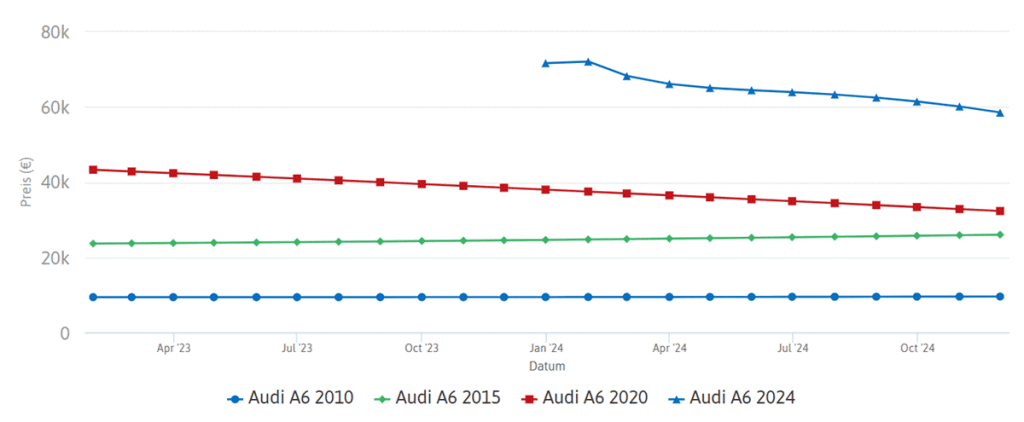Click the red square marker of Audi A6 2020 legend
This screenshot has height=422, width=1024.
tap(528, 398)
